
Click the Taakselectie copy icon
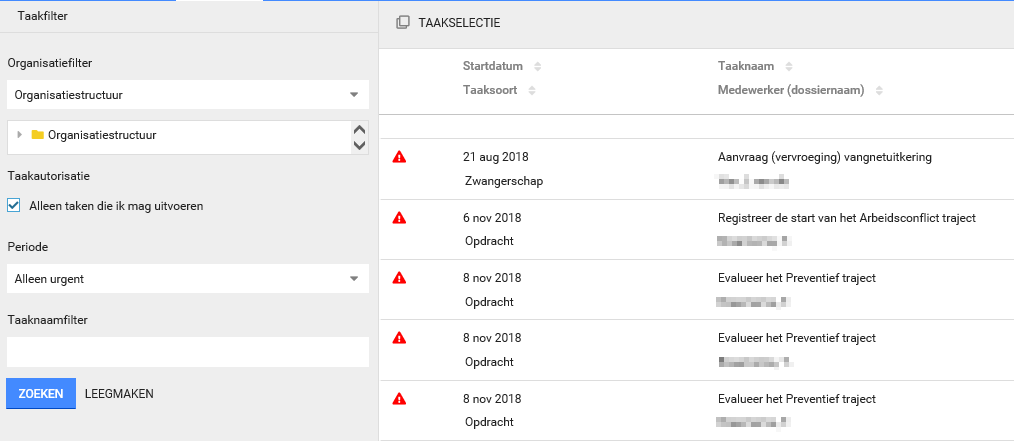point(402,22)
